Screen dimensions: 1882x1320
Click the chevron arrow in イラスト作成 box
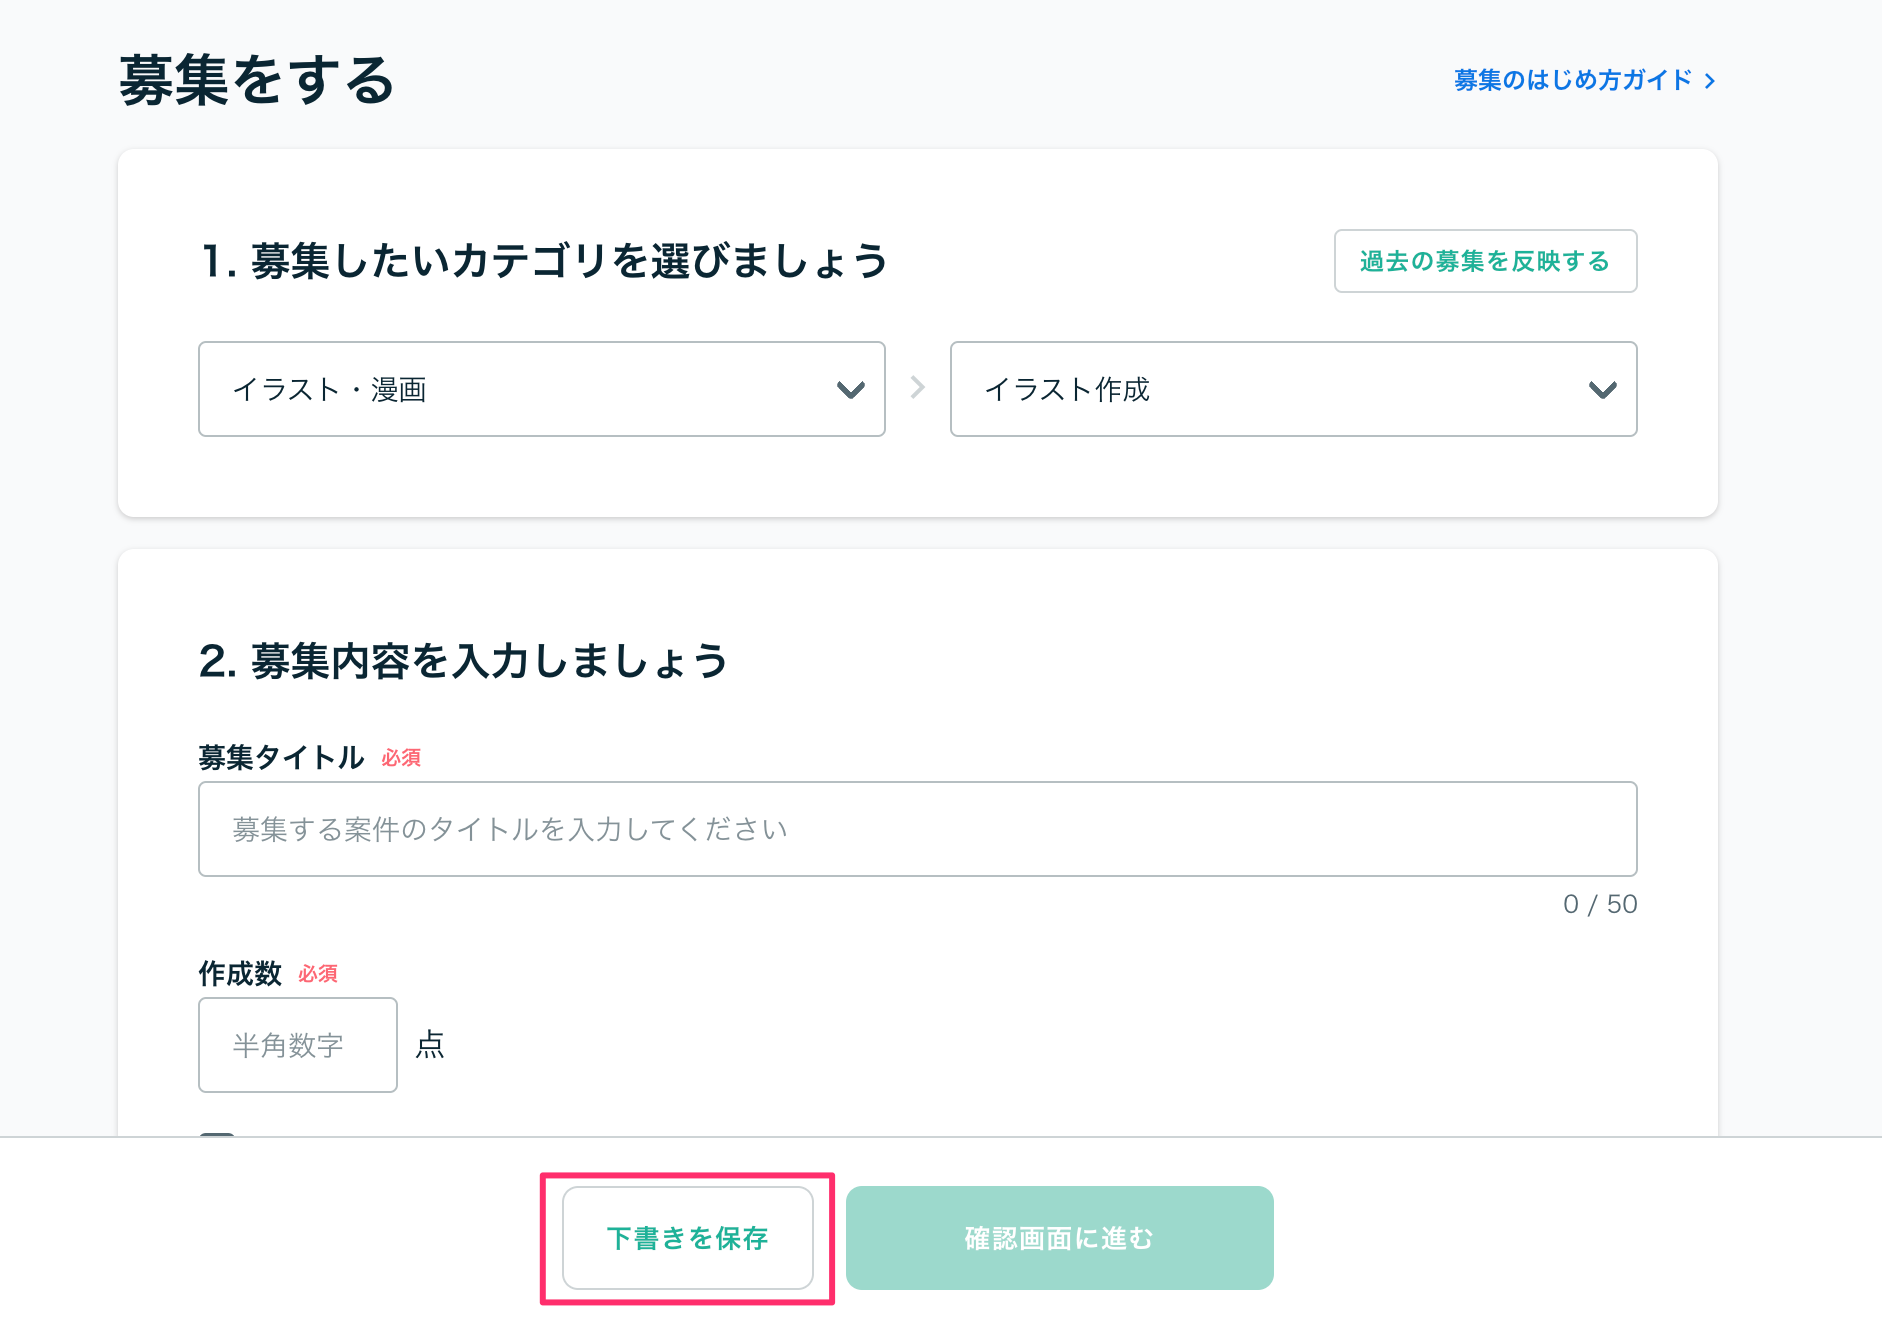[x=1603, y=390]
